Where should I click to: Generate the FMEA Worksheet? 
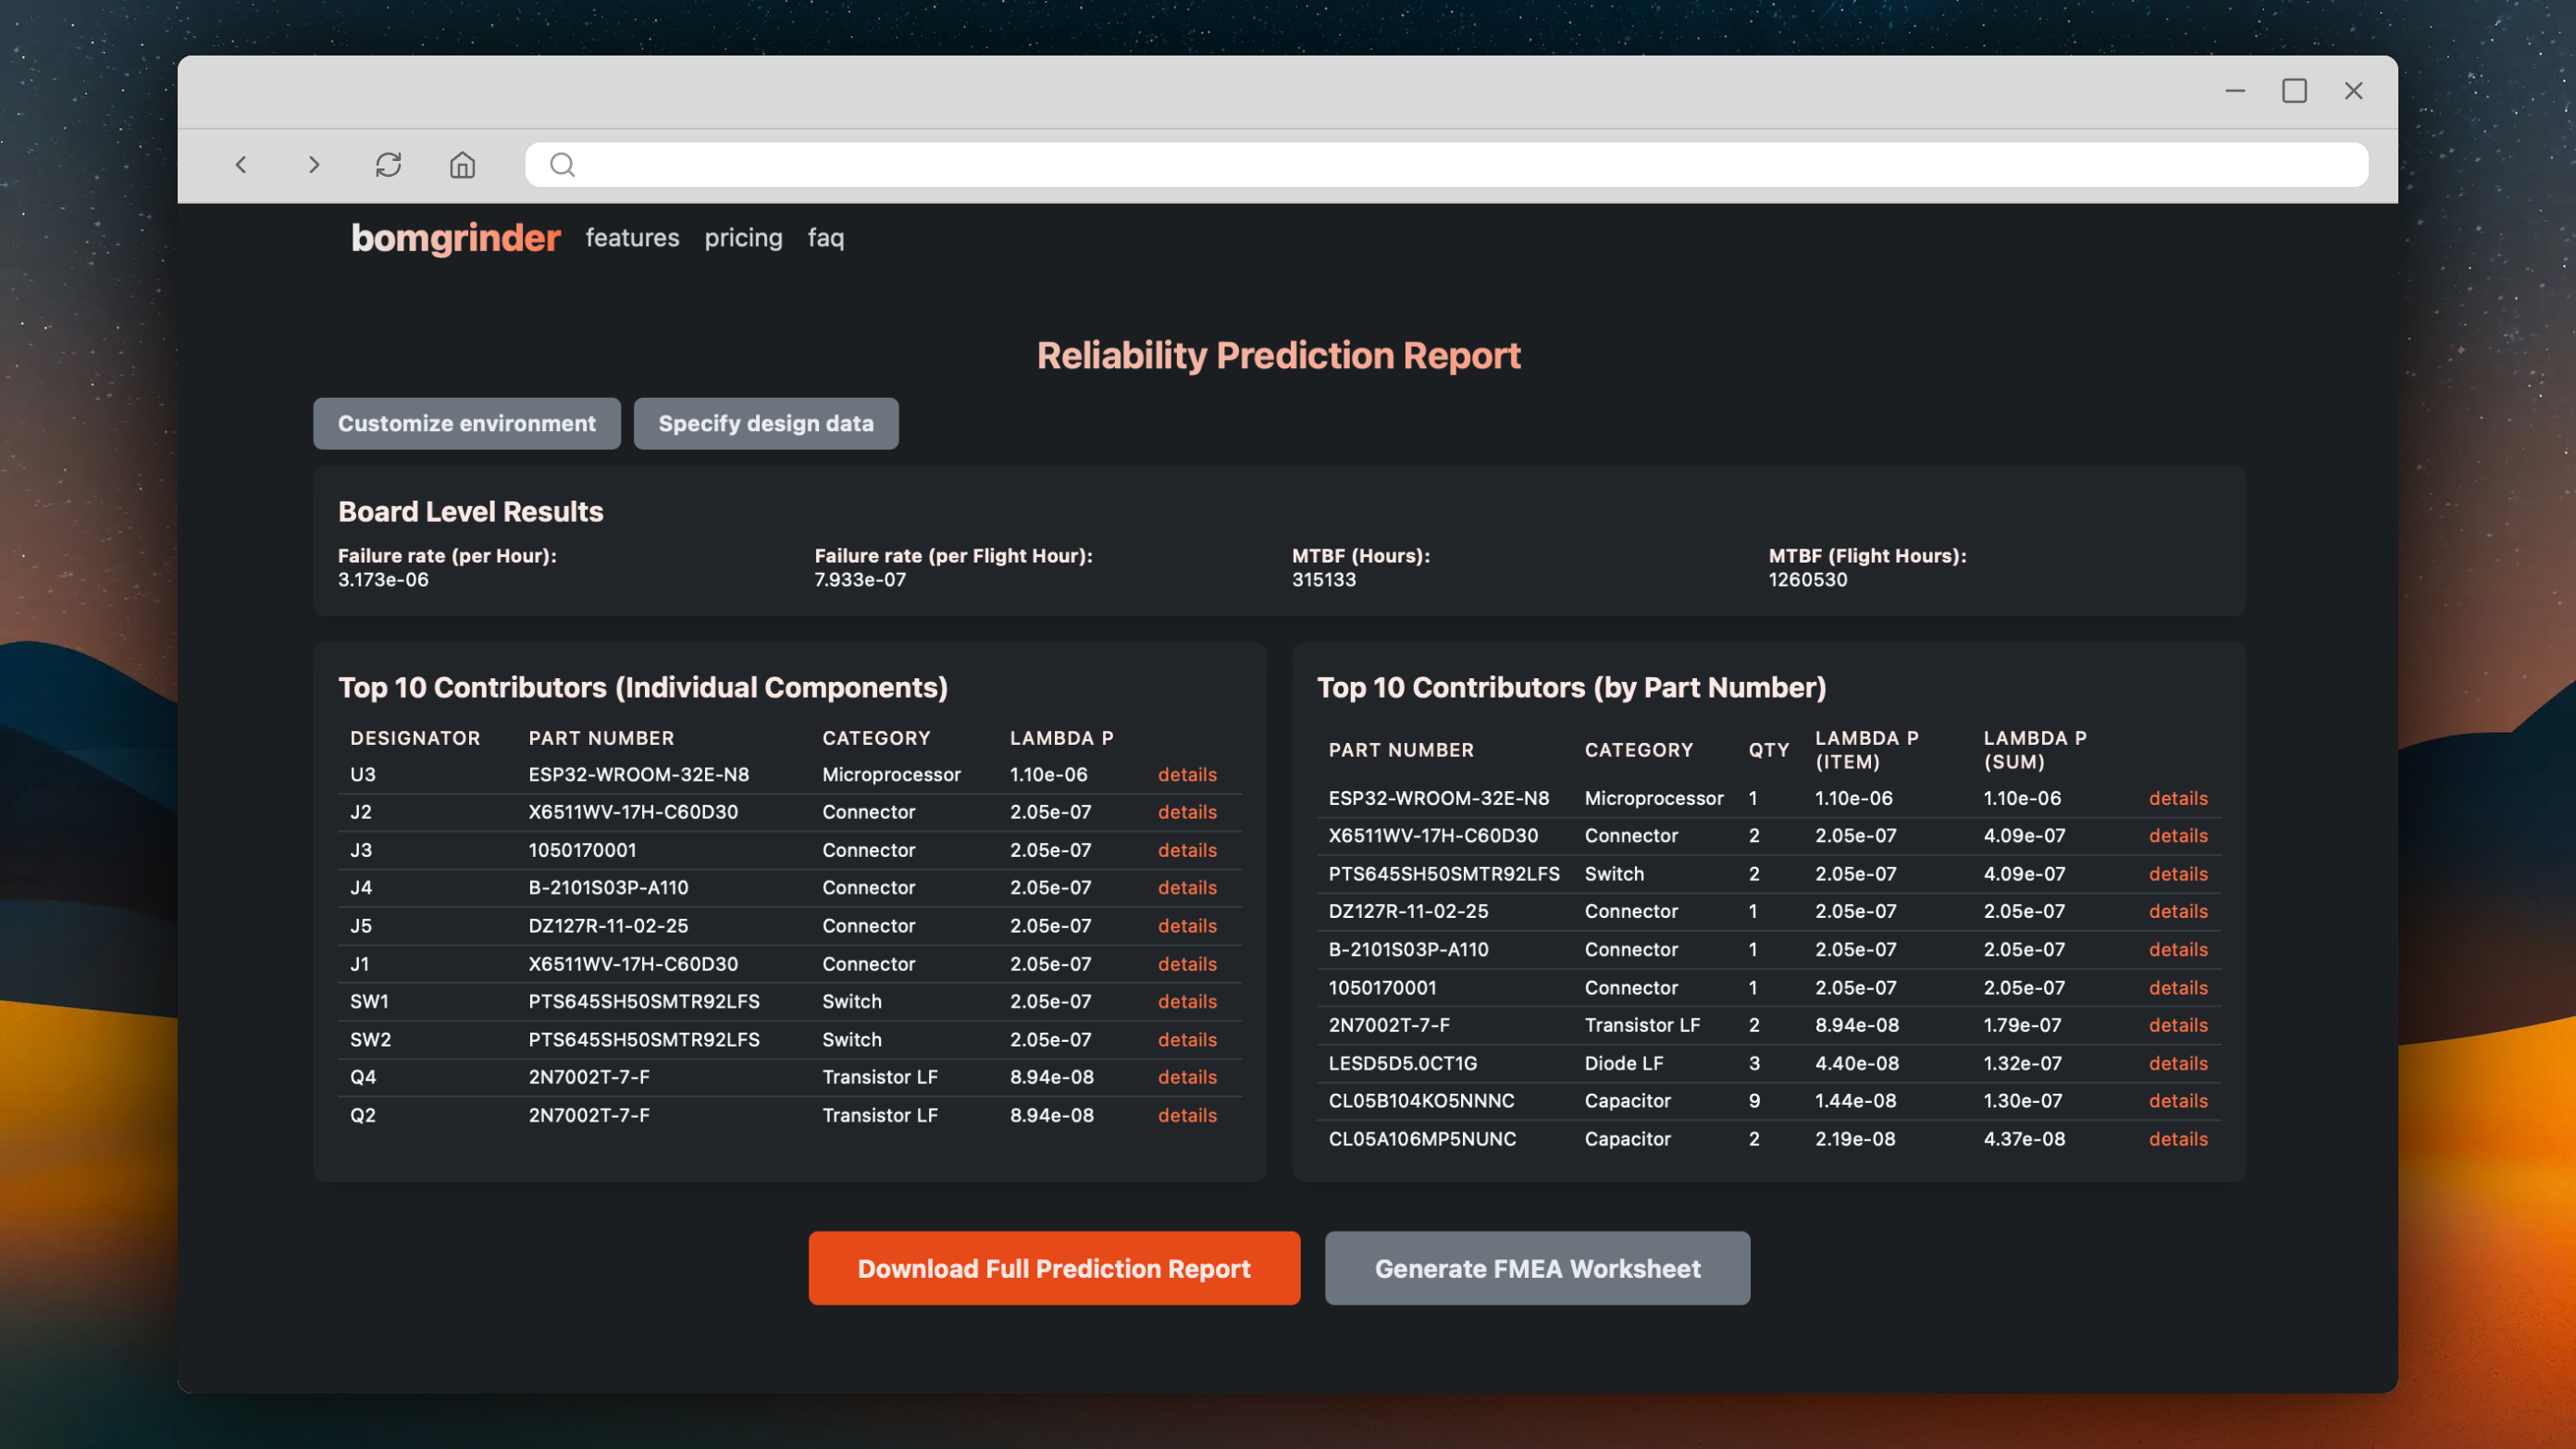(1537, 1268)
